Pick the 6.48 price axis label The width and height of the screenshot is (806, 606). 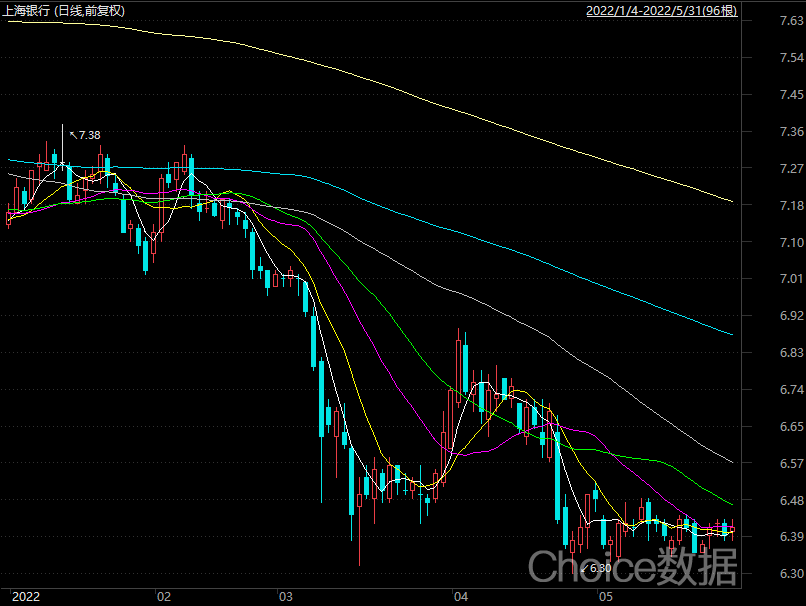(791, 501)
